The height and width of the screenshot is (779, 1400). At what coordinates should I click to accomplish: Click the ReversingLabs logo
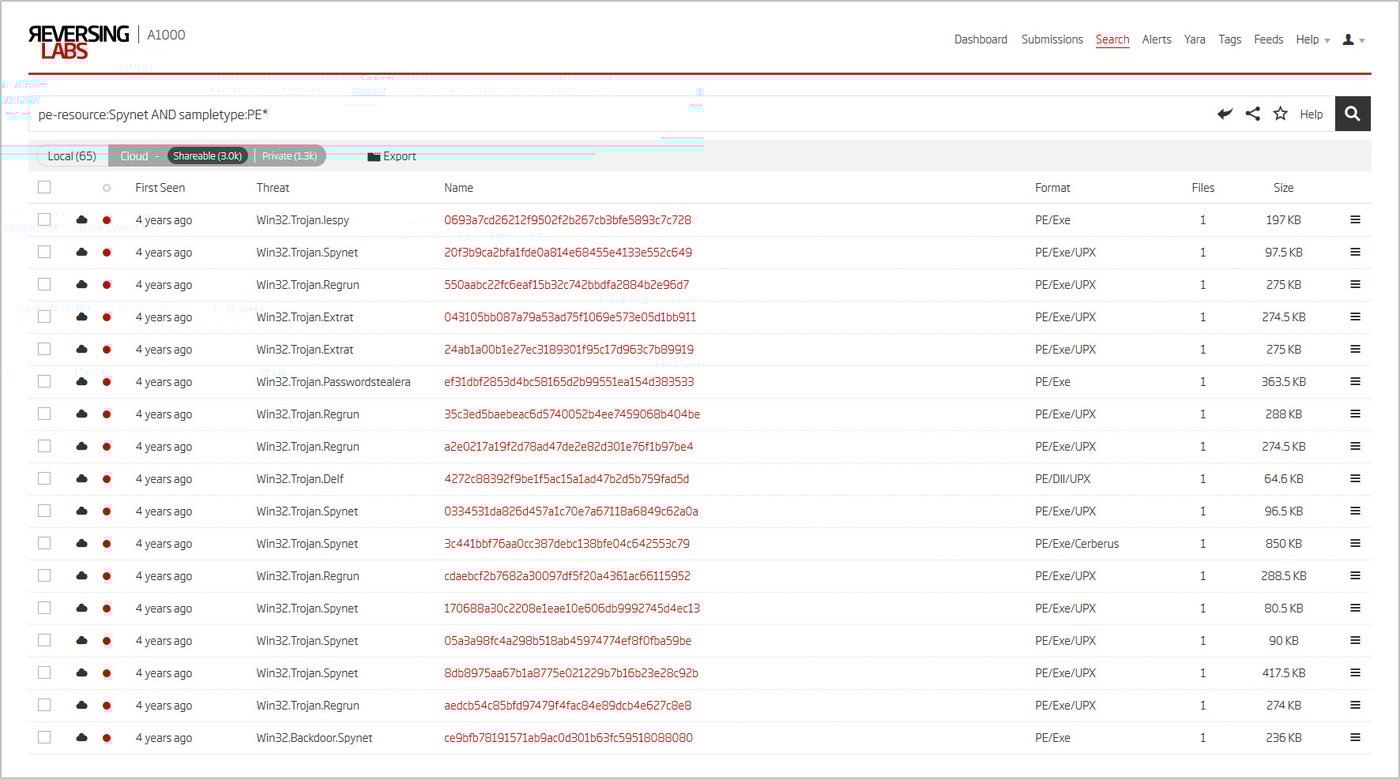[x=79, y=41]
